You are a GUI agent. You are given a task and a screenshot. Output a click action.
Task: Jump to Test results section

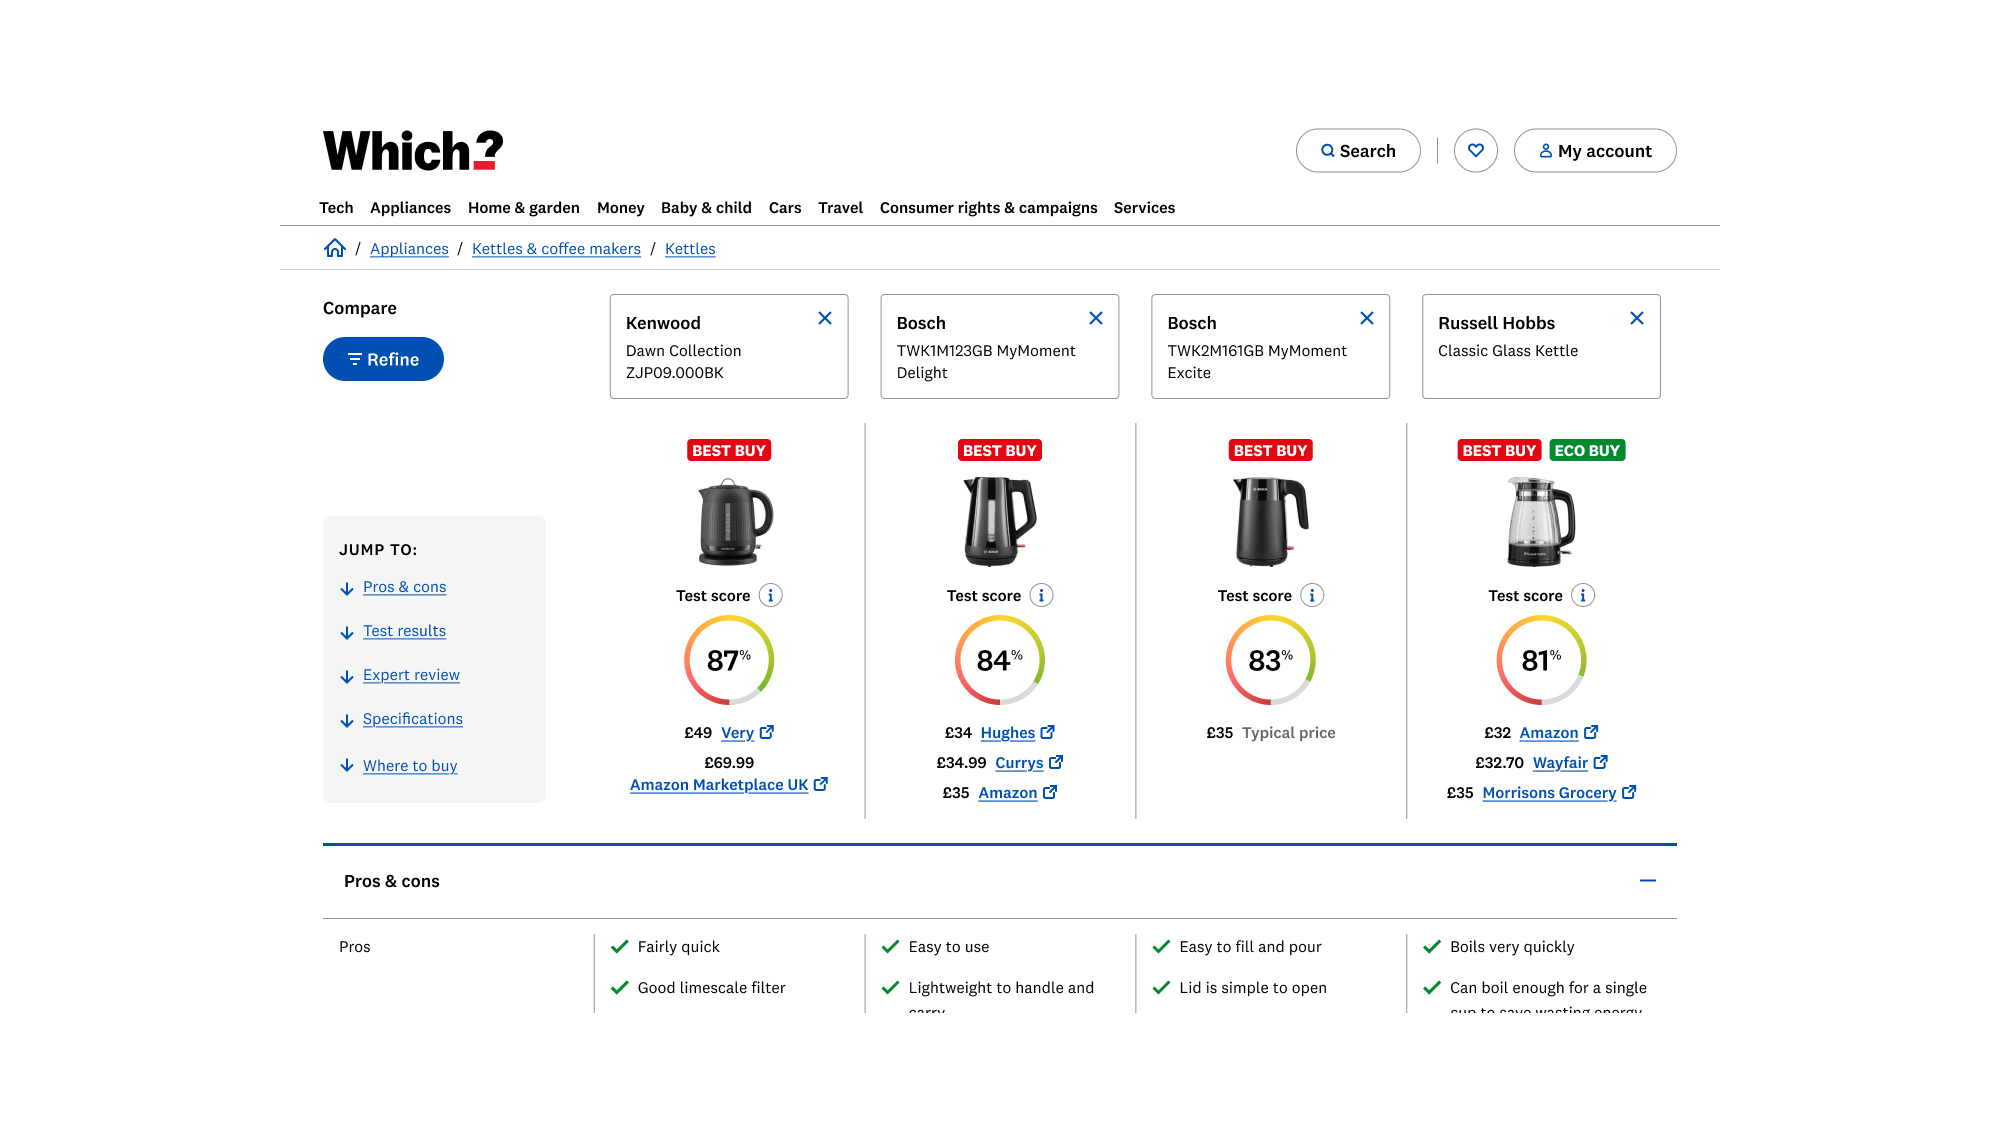click(x=404, y=631)
